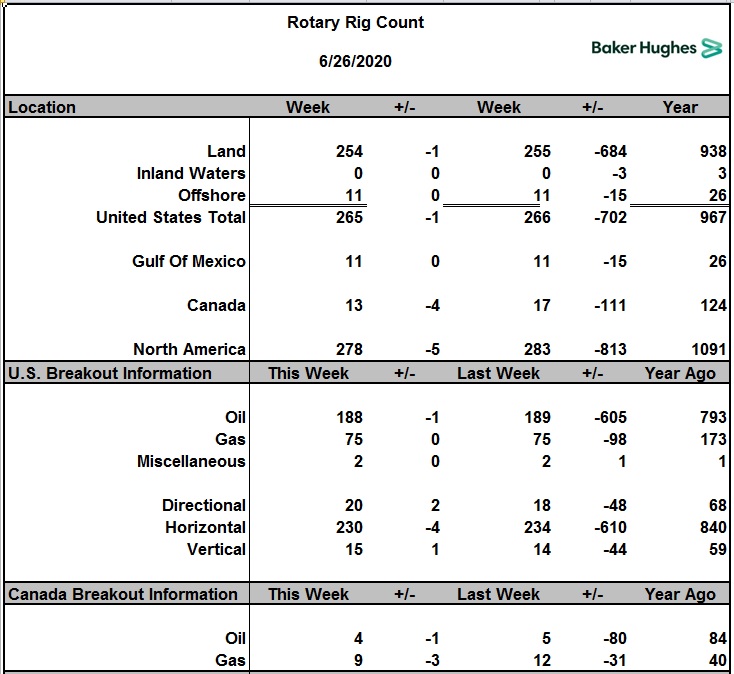Click Horizontal year-ago value 840
The image size is (734, 674).
712,527
